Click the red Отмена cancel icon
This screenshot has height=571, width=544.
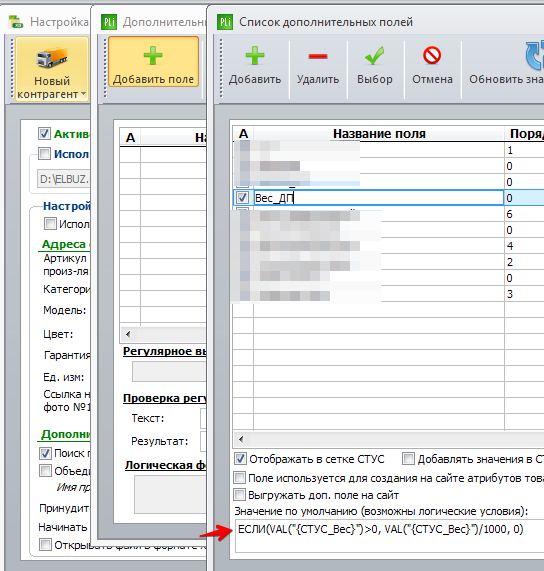click(x=432, y=56)
